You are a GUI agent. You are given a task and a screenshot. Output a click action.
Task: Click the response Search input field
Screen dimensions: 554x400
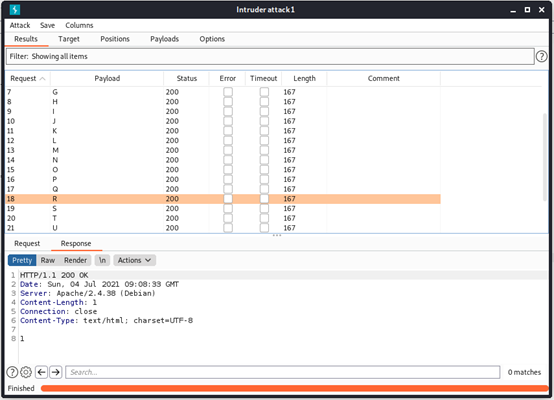283,372
